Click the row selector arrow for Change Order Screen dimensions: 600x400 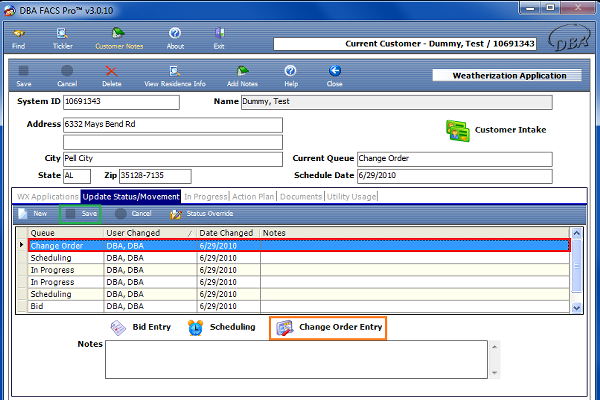click(x=22, y=245)
